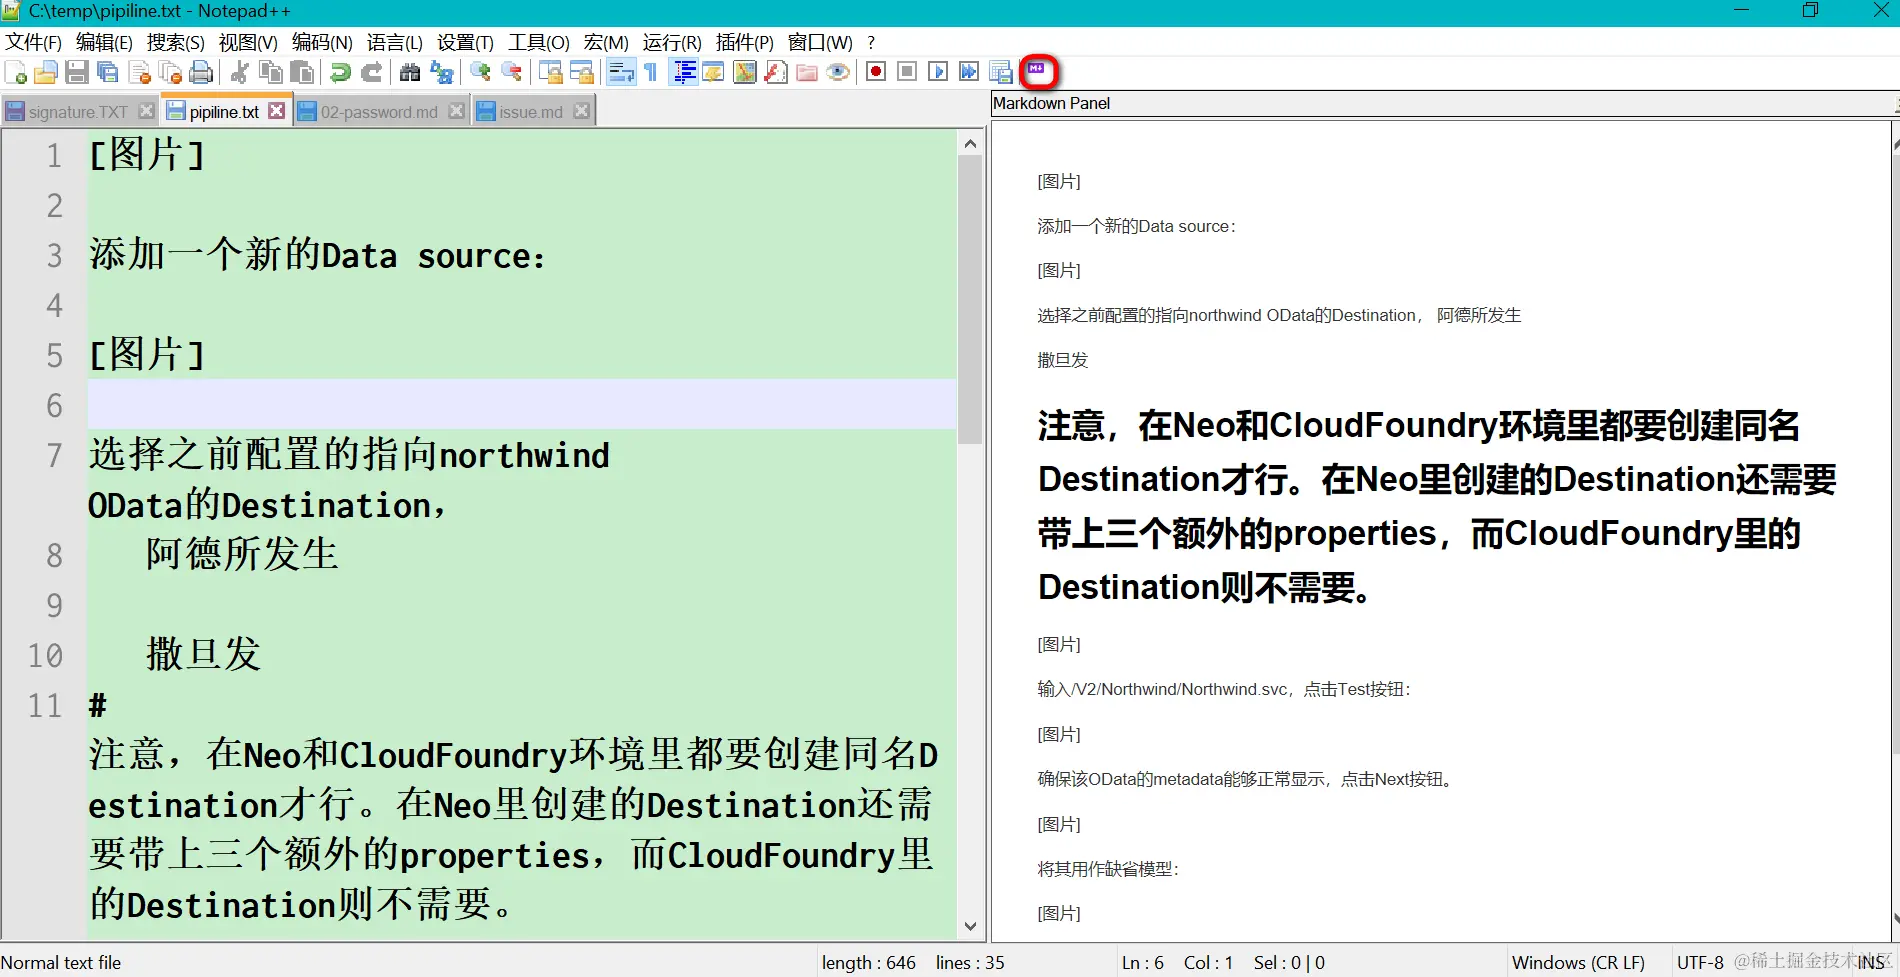This screenshot has height=977, width=1900.
Task: Stop the macro recording
Action: click(907, 72)
